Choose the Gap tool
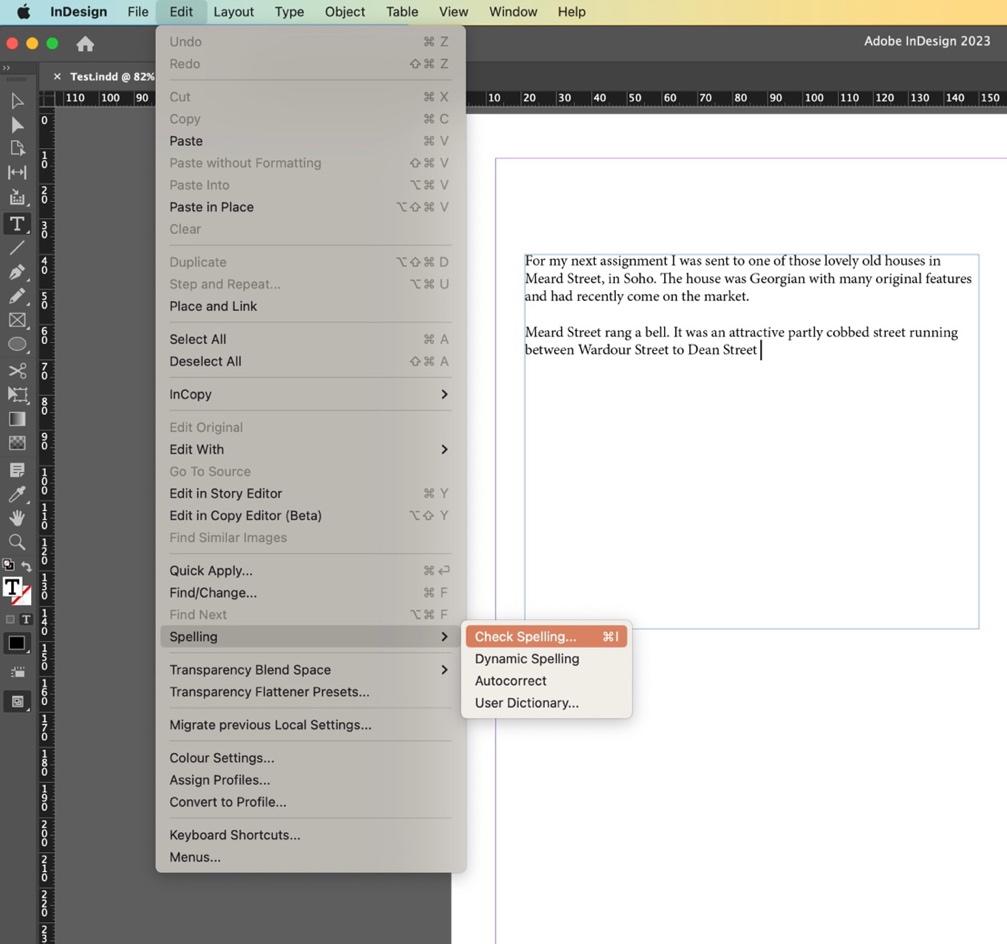1007x944 pixels. tap(17, 172)
